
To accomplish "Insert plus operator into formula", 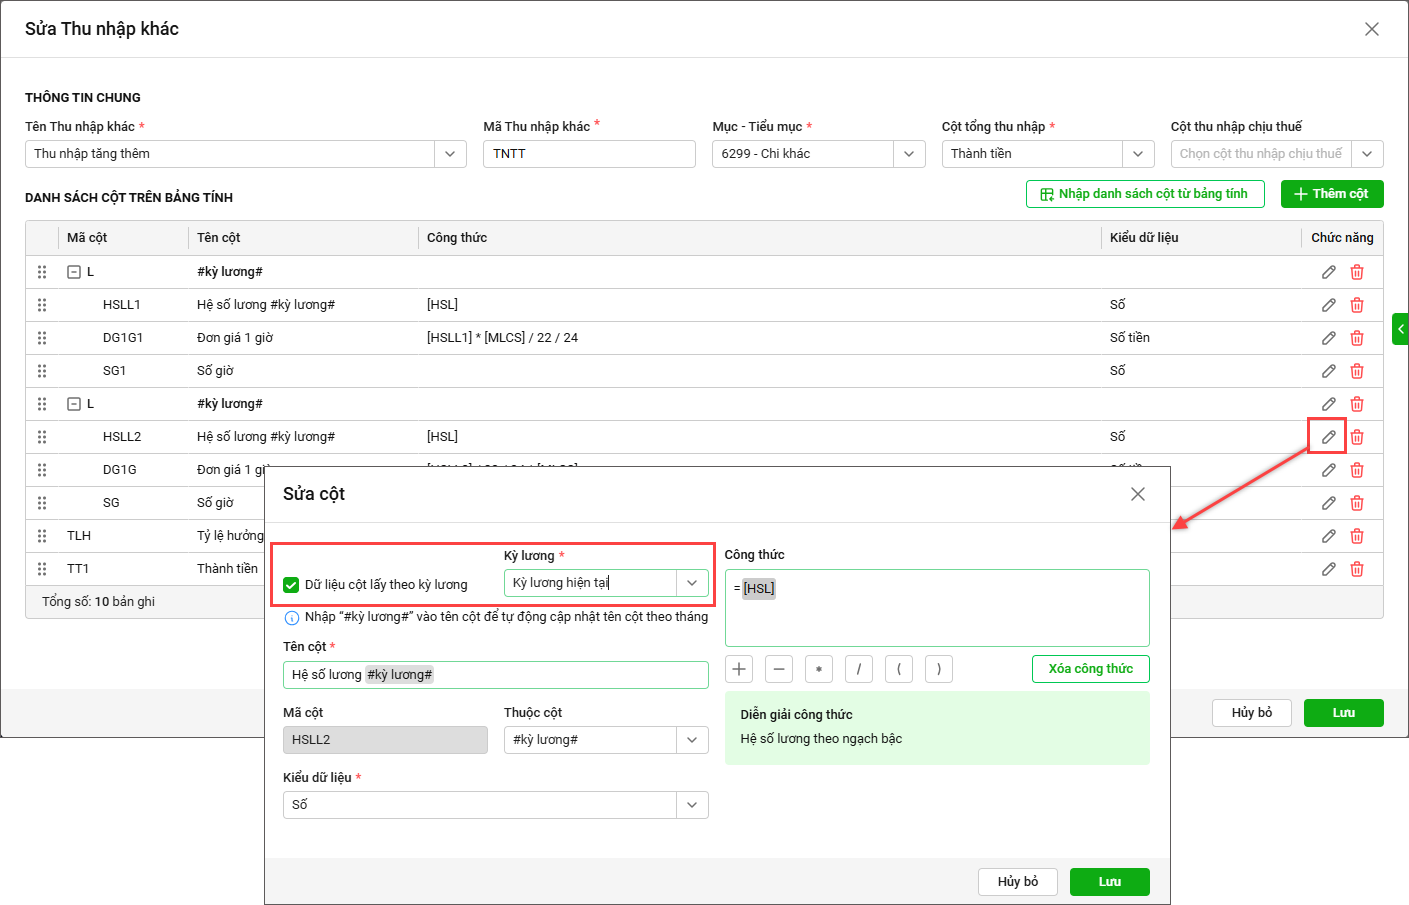I will point(739,669).
